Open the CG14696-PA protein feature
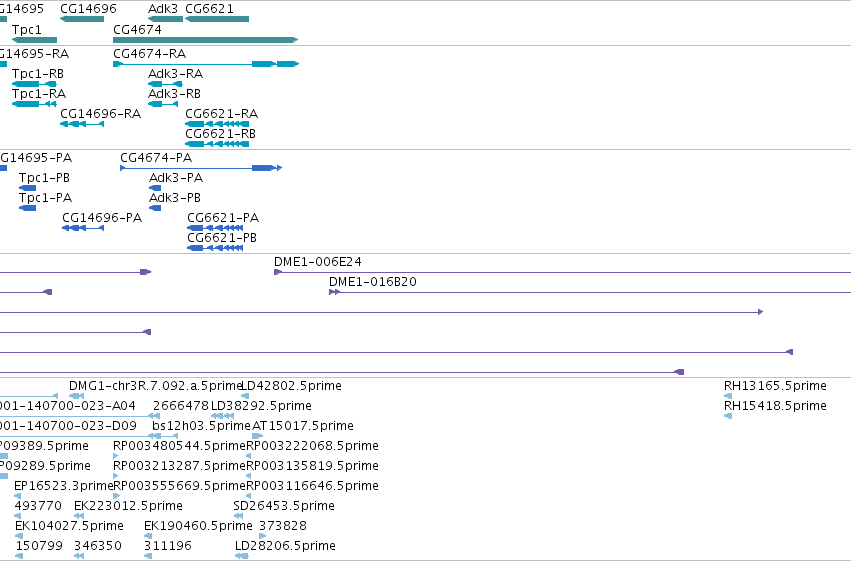Screen dimensions: 851x561 83,228
